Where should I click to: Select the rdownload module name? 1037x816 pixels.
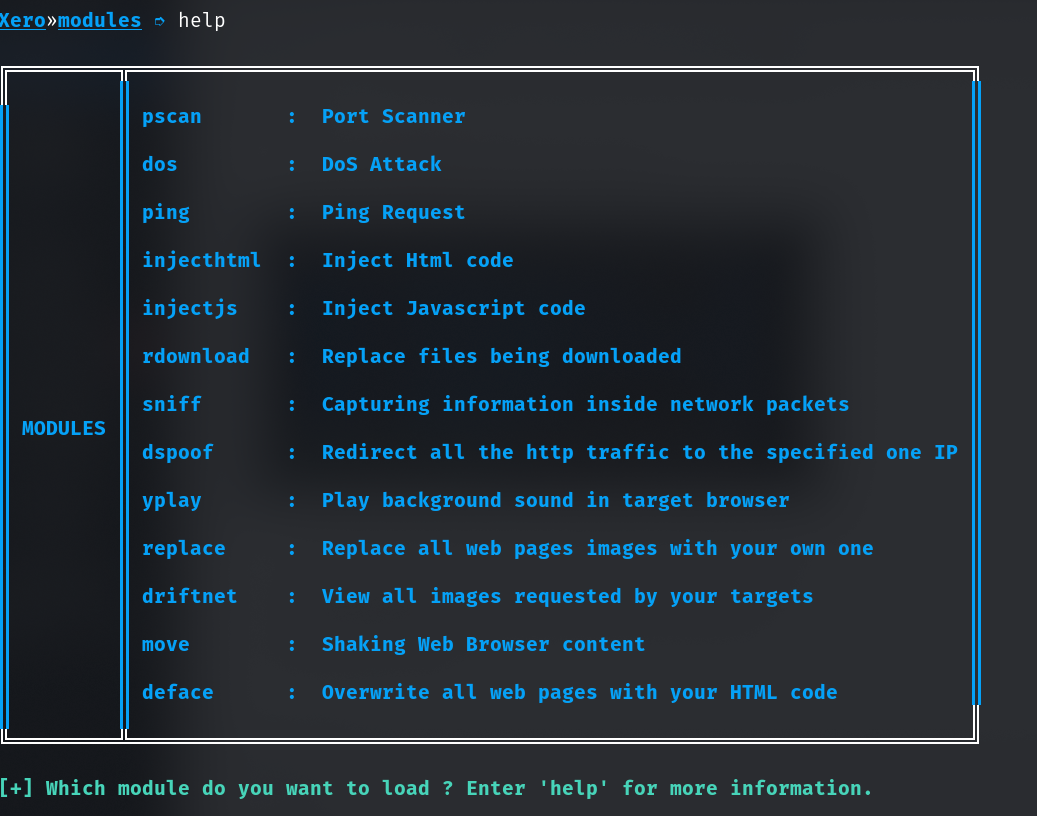[x=195, y=357]
